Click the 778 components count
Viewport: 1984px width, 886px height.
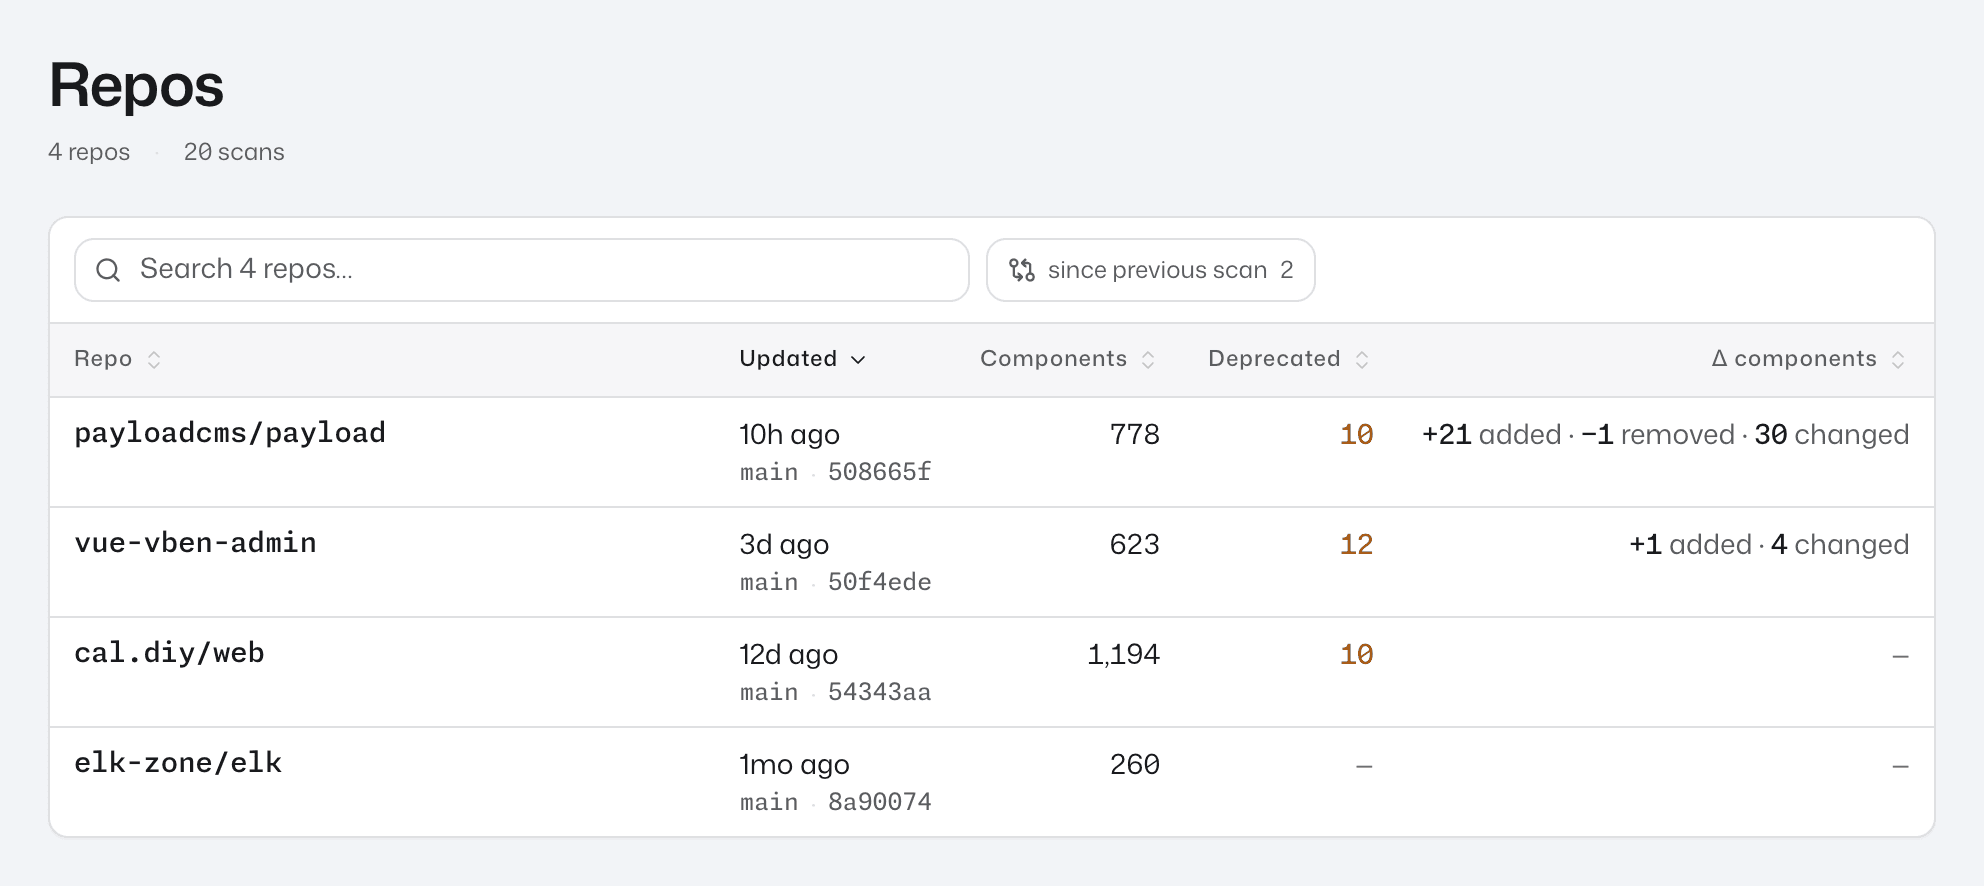point(1135,434)
